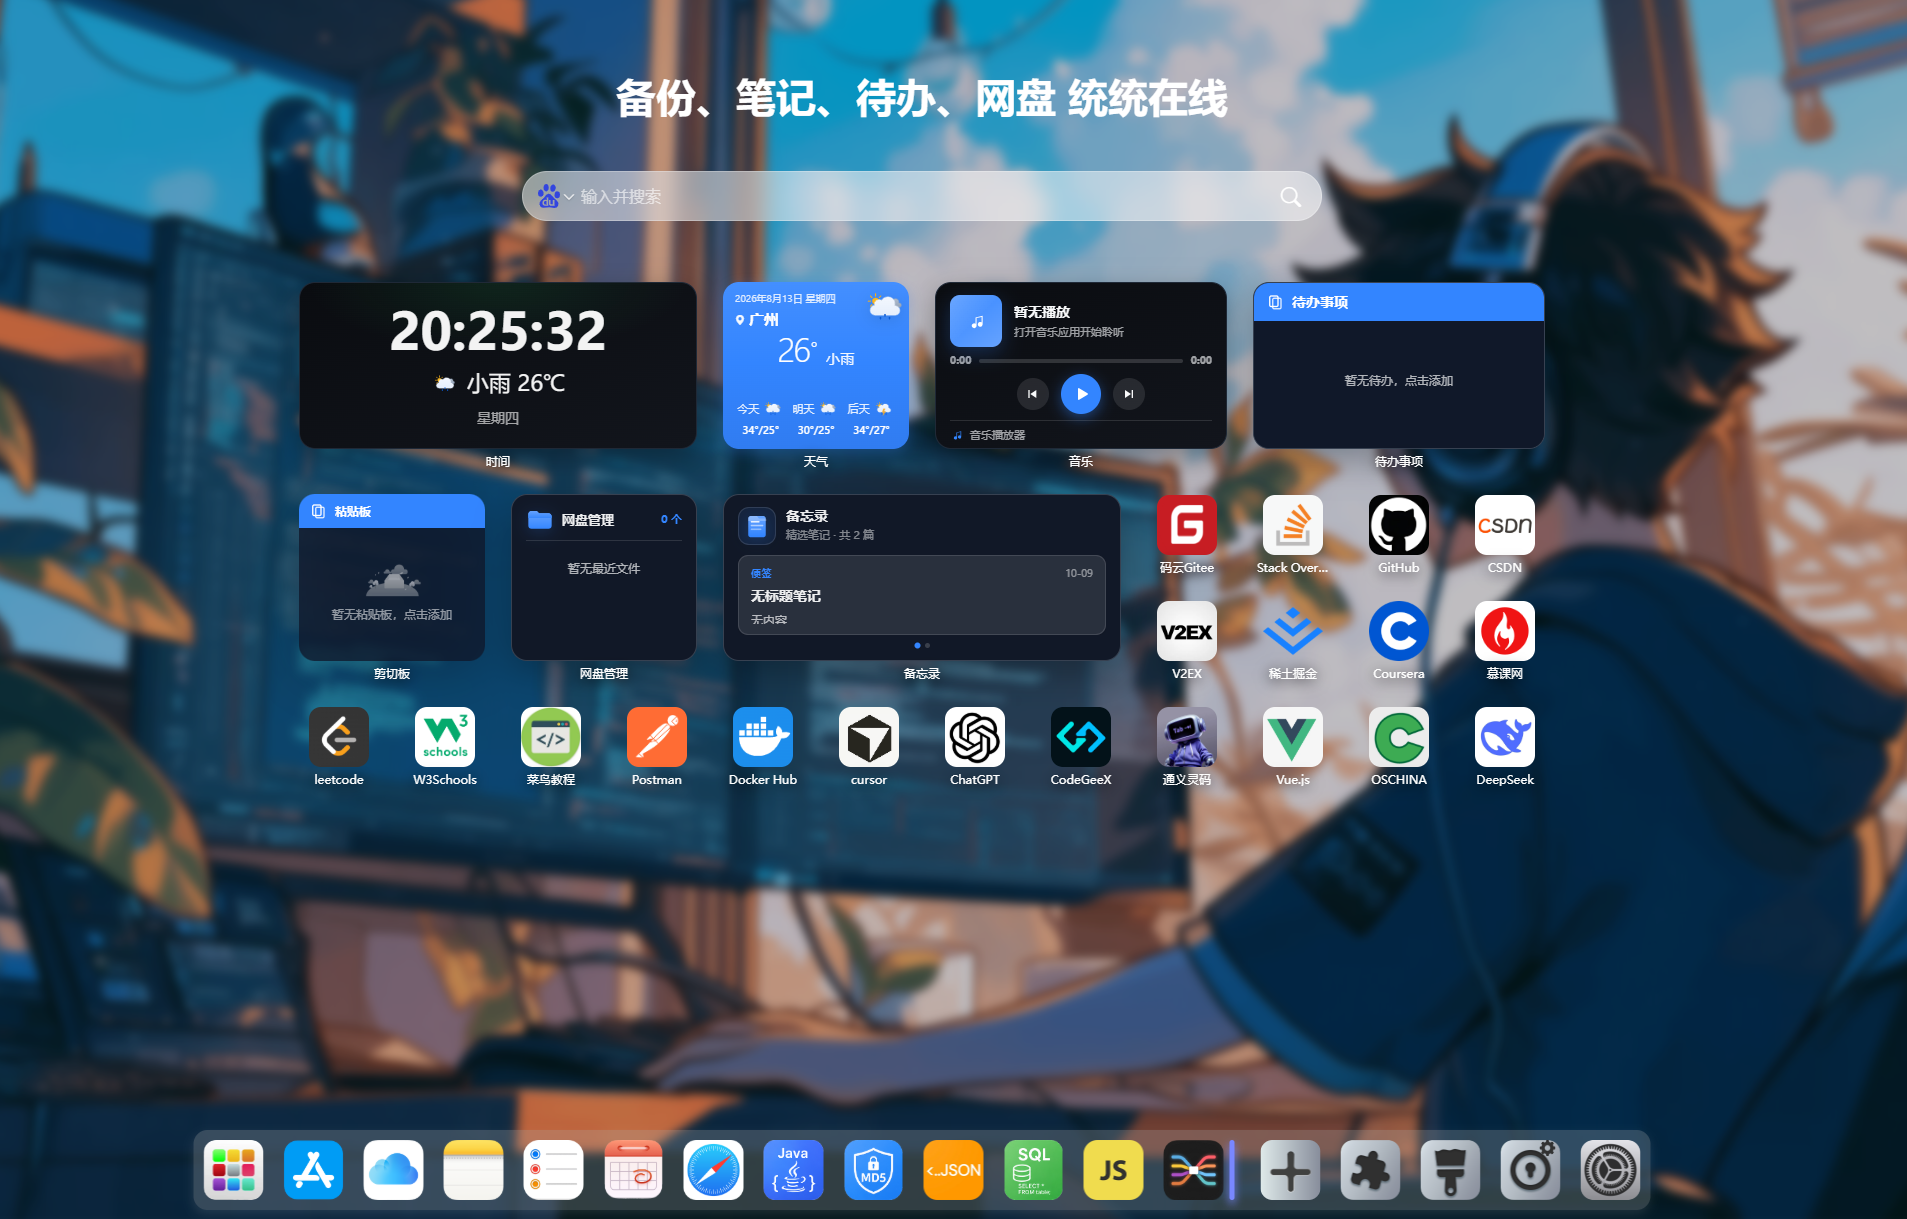Click 暂无最近文件 text in 网盘管理
Image resolution: width=1907 pixels, height=1219 pixels.
coord(604,569)
